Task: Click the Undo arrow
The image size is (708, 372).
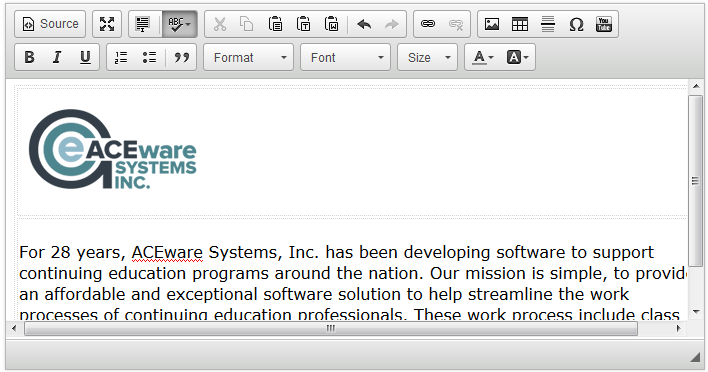Action: pyautogui.click(x=364, y=24)
